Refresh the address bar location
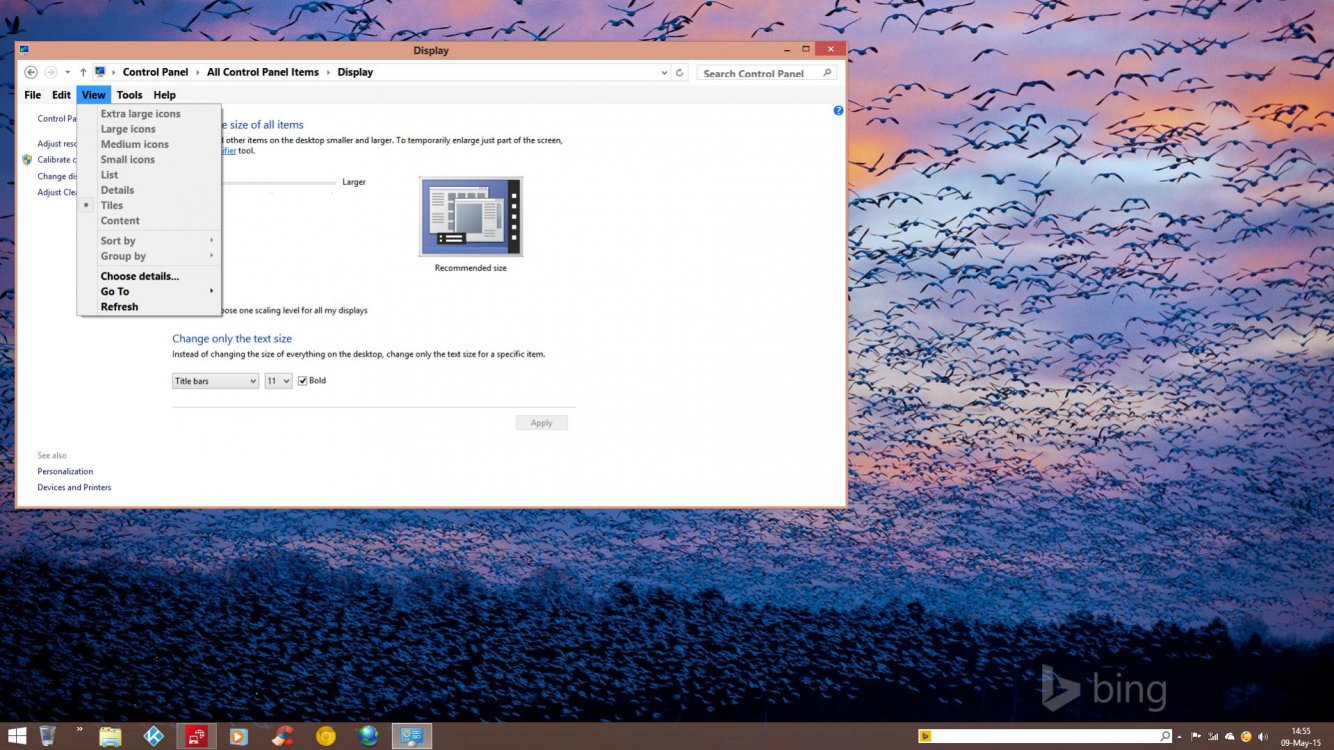Image resolution: width=1334 pixels, height=750 pixels. (680, 72)
